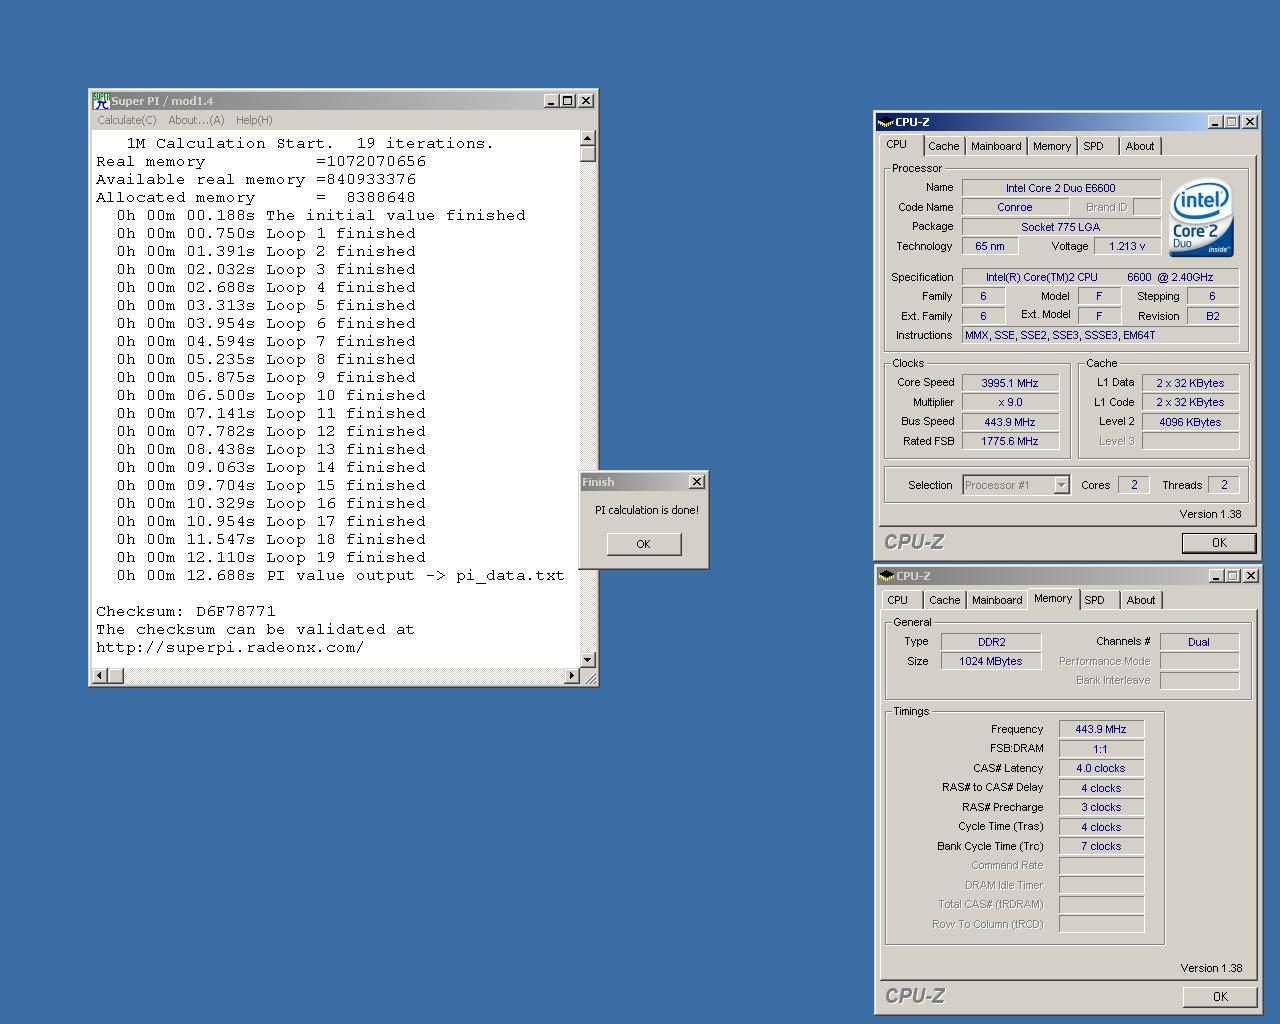Screen dimensions: 1280x1024
Task: Click the Rated FSB value 1775.6 MHz
Action: (1010, 441)
